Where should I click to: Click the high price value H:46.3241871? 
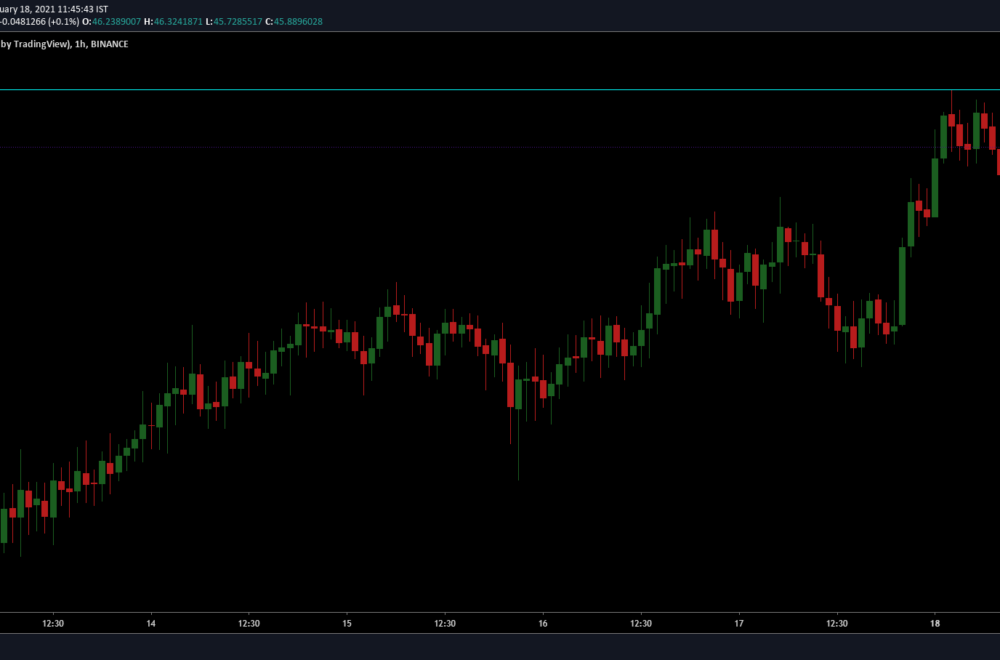coord(173,22)
